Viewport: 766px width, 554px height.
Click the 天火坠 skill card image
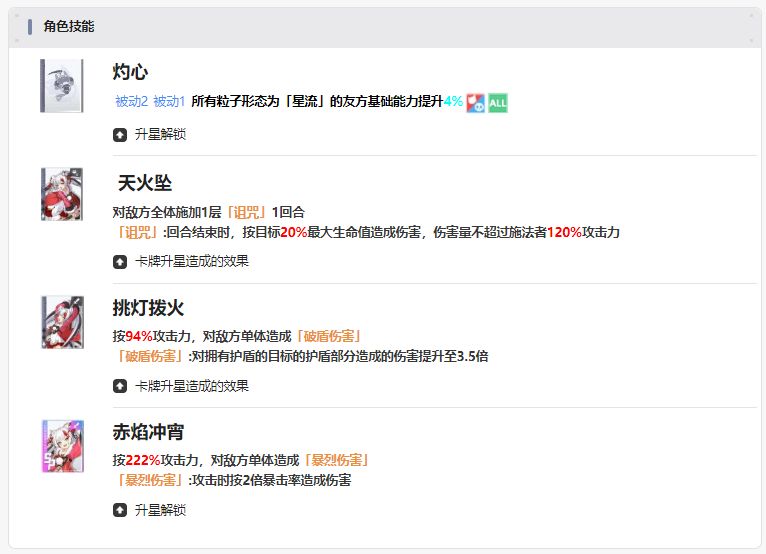click(x=62, y=194)
